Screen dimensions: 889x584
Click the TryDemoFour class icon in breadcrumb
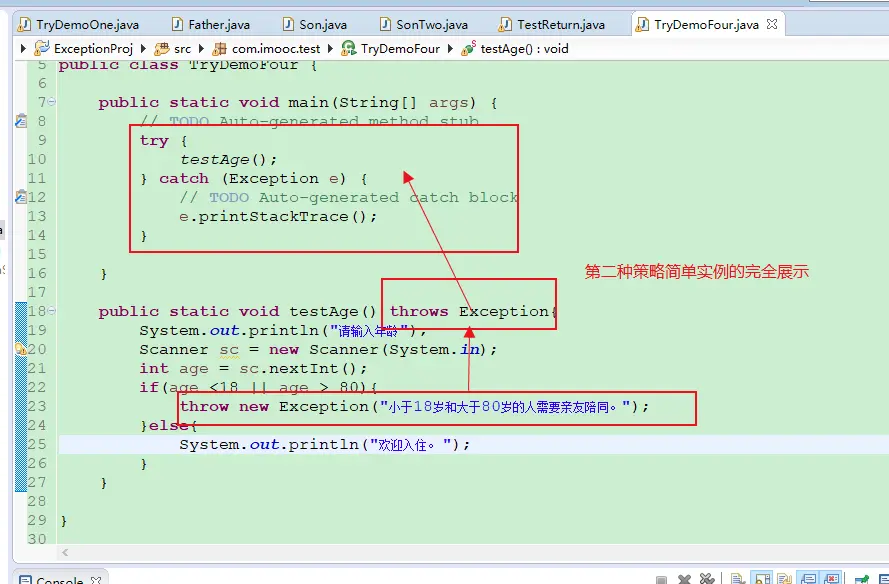349,48
